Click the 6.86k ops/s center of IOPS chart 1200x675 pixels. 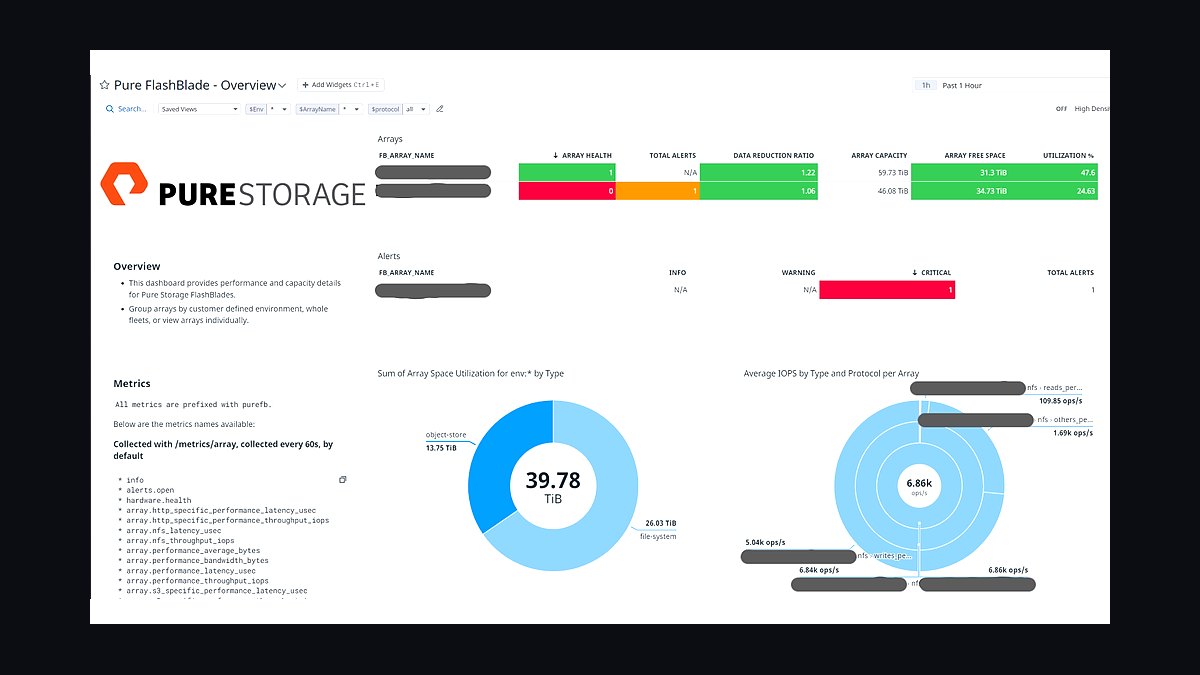pyautogui.click(x=918, y=486)
